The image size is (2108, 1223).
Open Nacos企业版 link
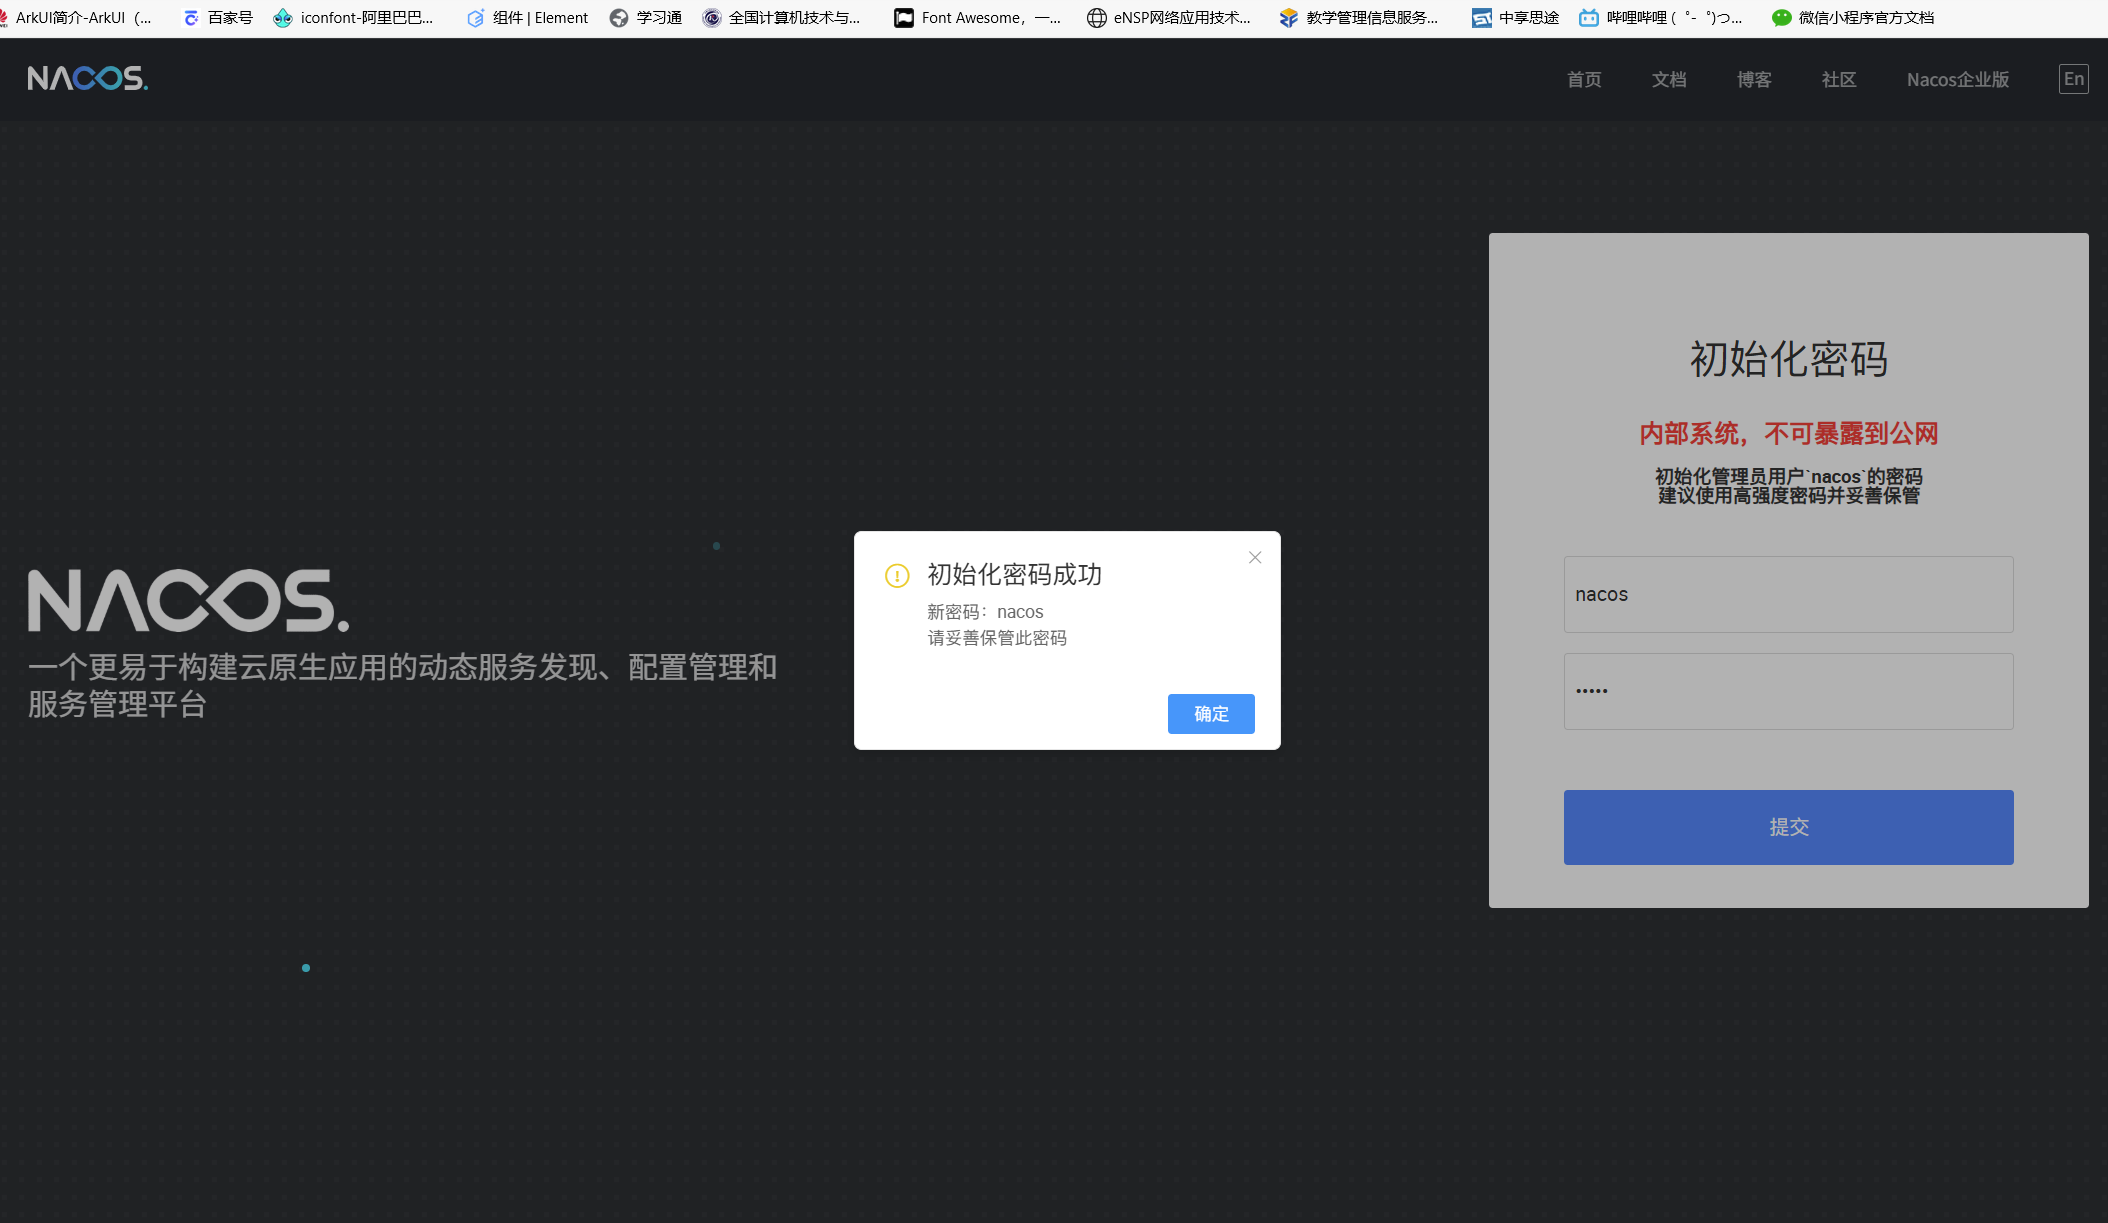[x=1957, y=80]
